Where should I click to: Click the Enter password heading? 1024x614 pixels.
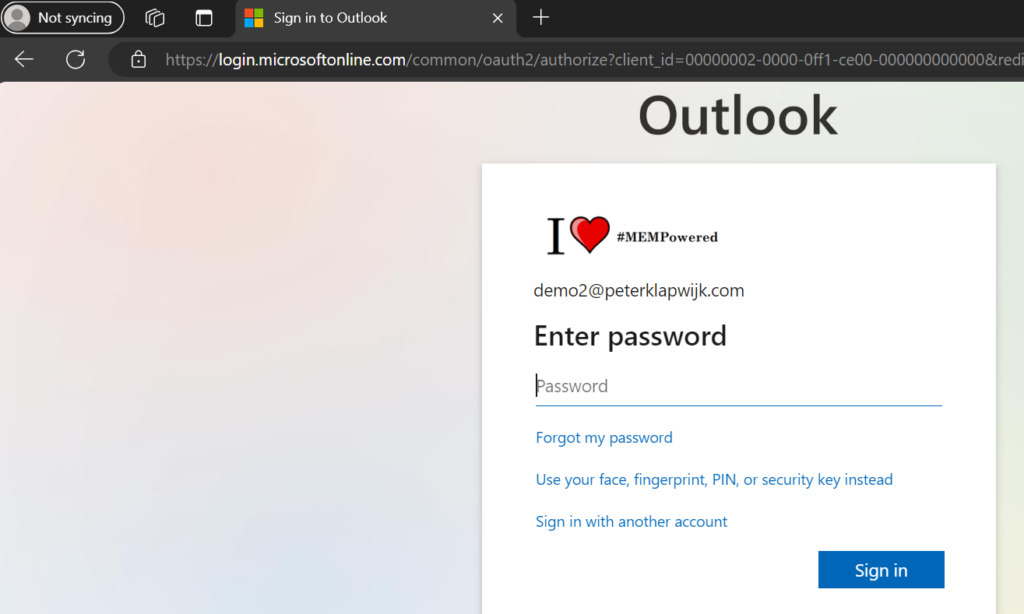630,336
